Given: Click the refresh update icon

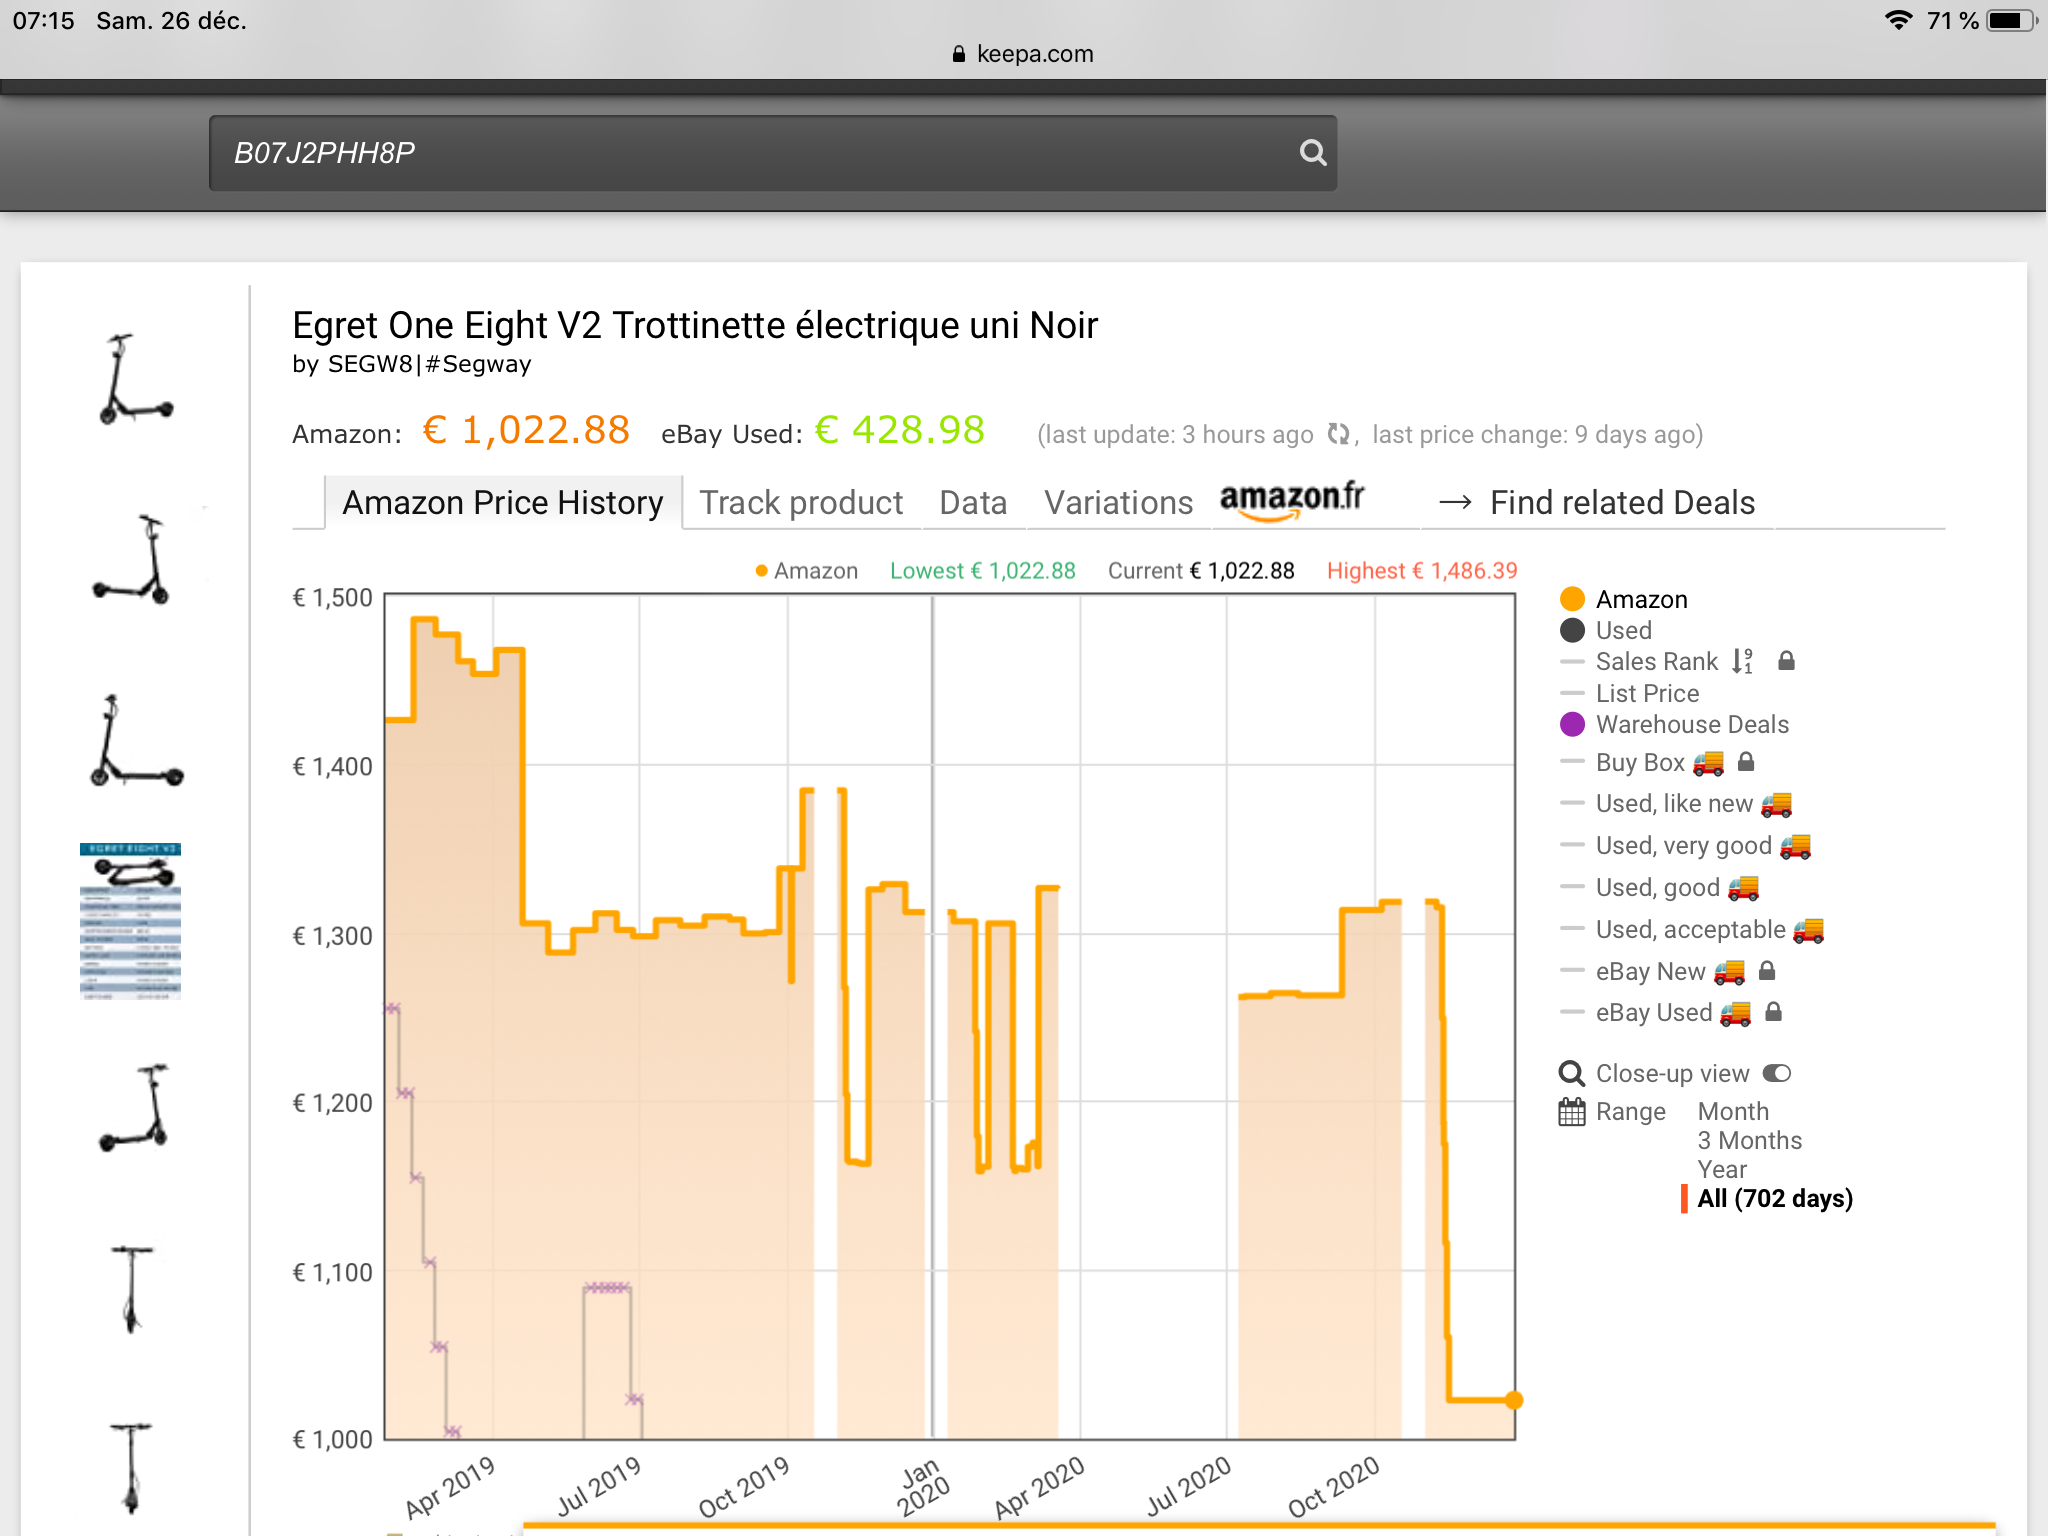Looking at the screenshot, I should [1338, 434].
